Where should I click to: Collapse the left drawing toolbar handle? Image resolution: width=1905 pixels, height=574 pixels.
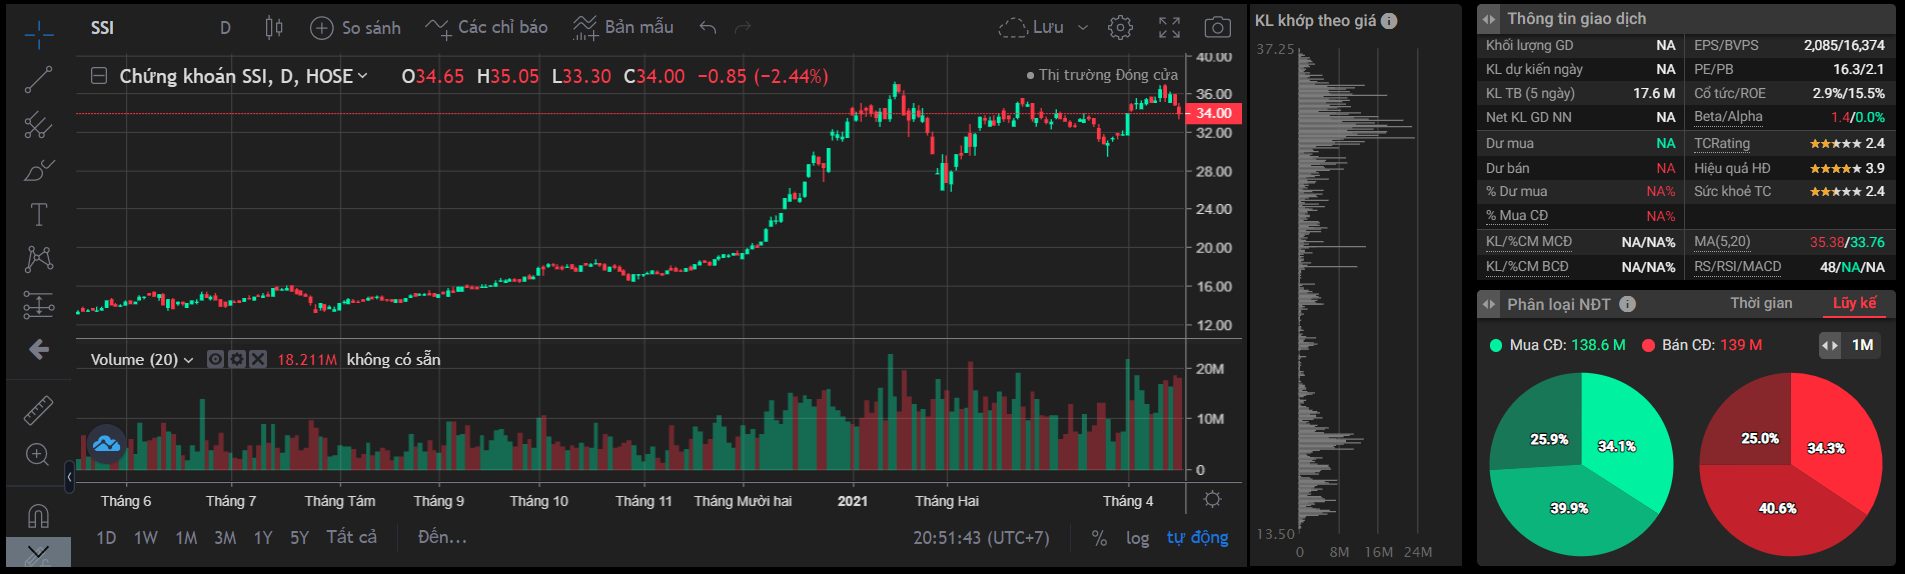[x=69, y=477]
